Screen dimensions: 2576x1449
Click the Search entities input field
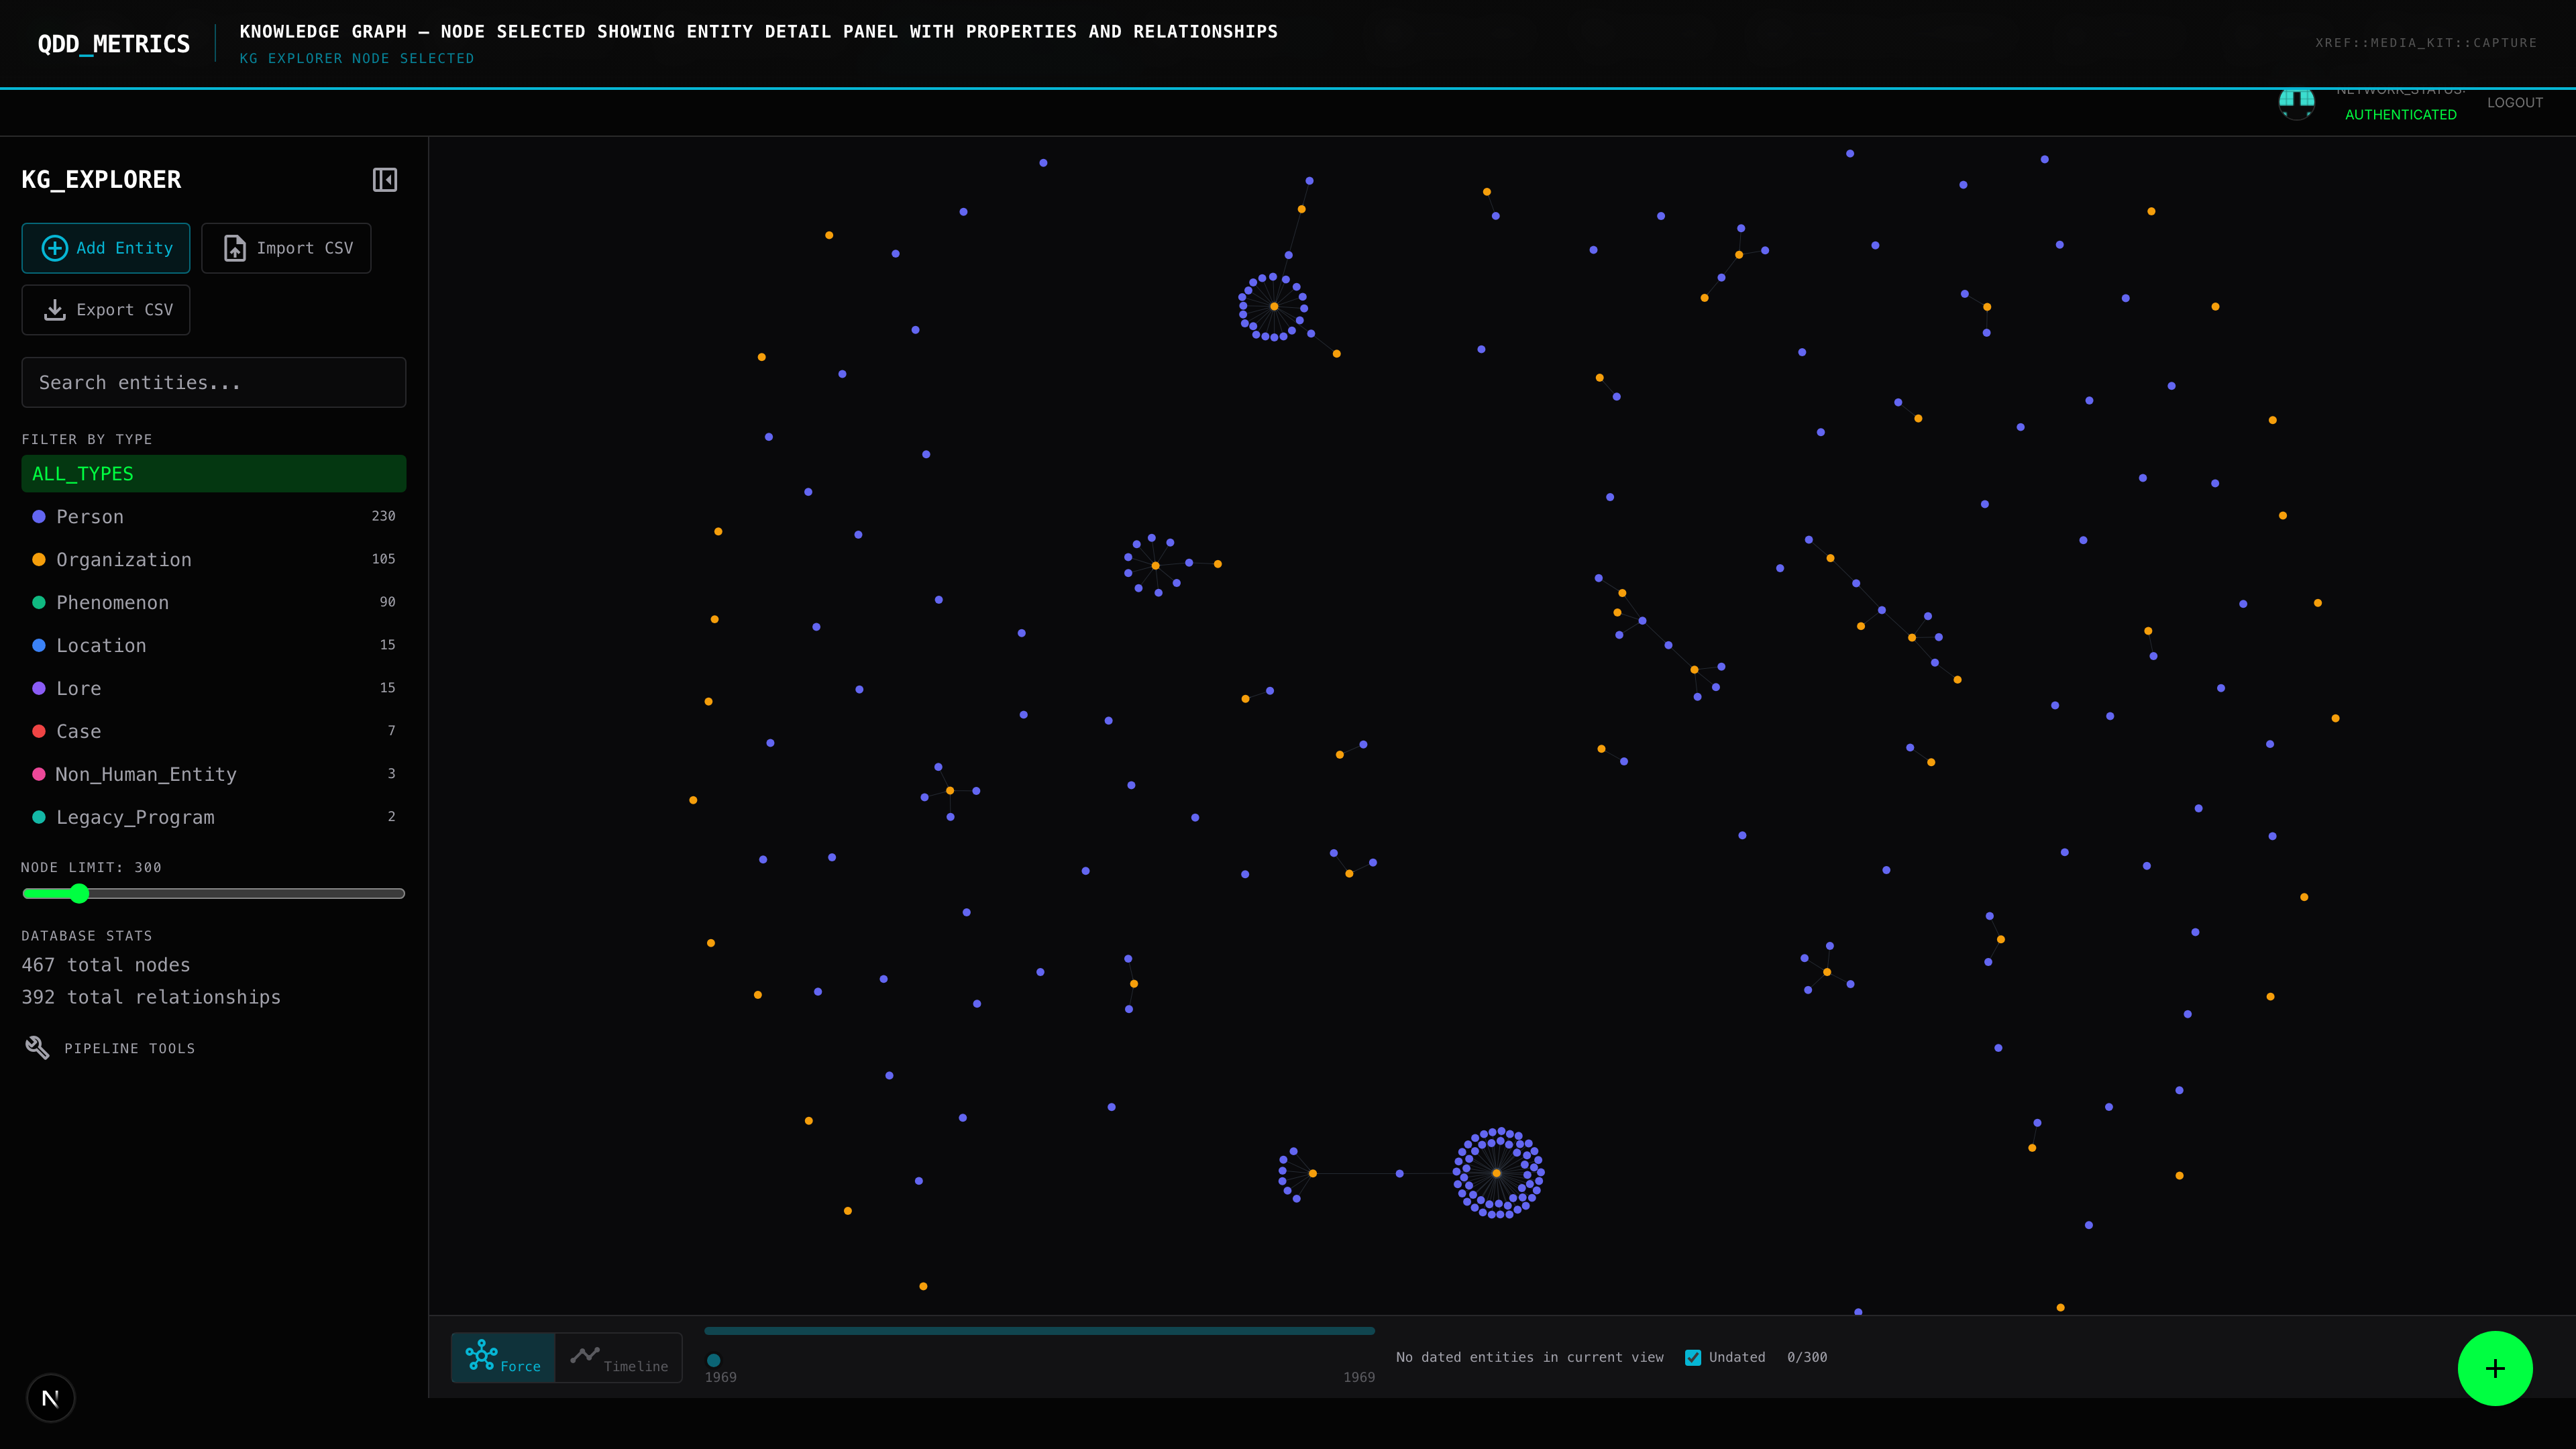coord(213,382)
